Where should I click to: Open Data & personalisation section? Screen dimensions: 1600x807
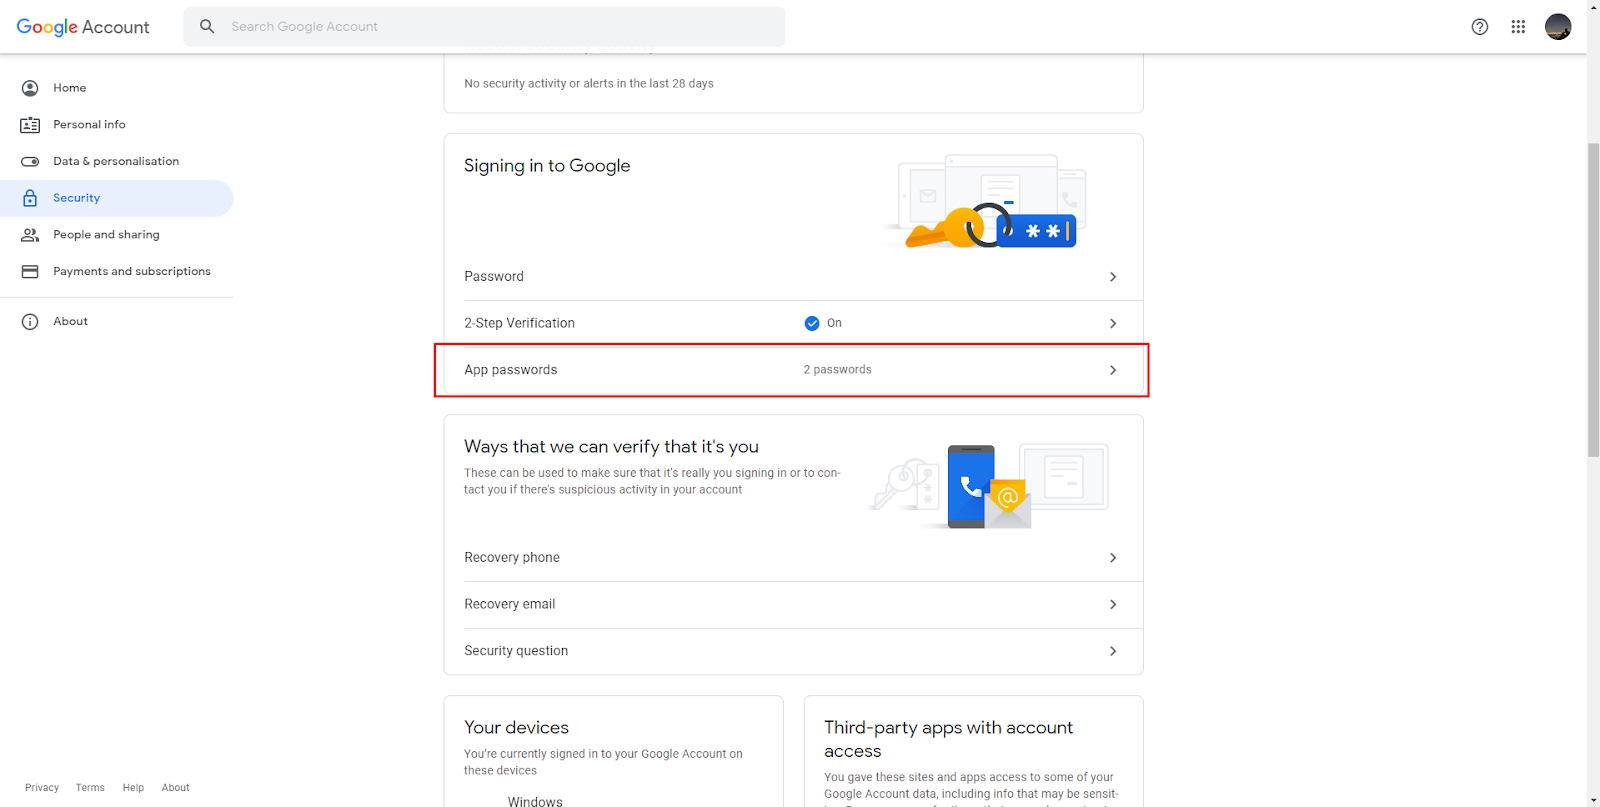[117, 161]
